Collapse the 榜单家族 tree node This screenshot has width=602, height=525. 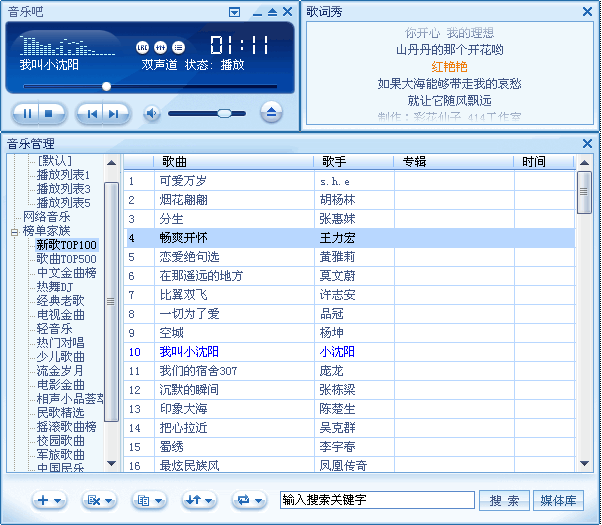click(x=15, y=232)
